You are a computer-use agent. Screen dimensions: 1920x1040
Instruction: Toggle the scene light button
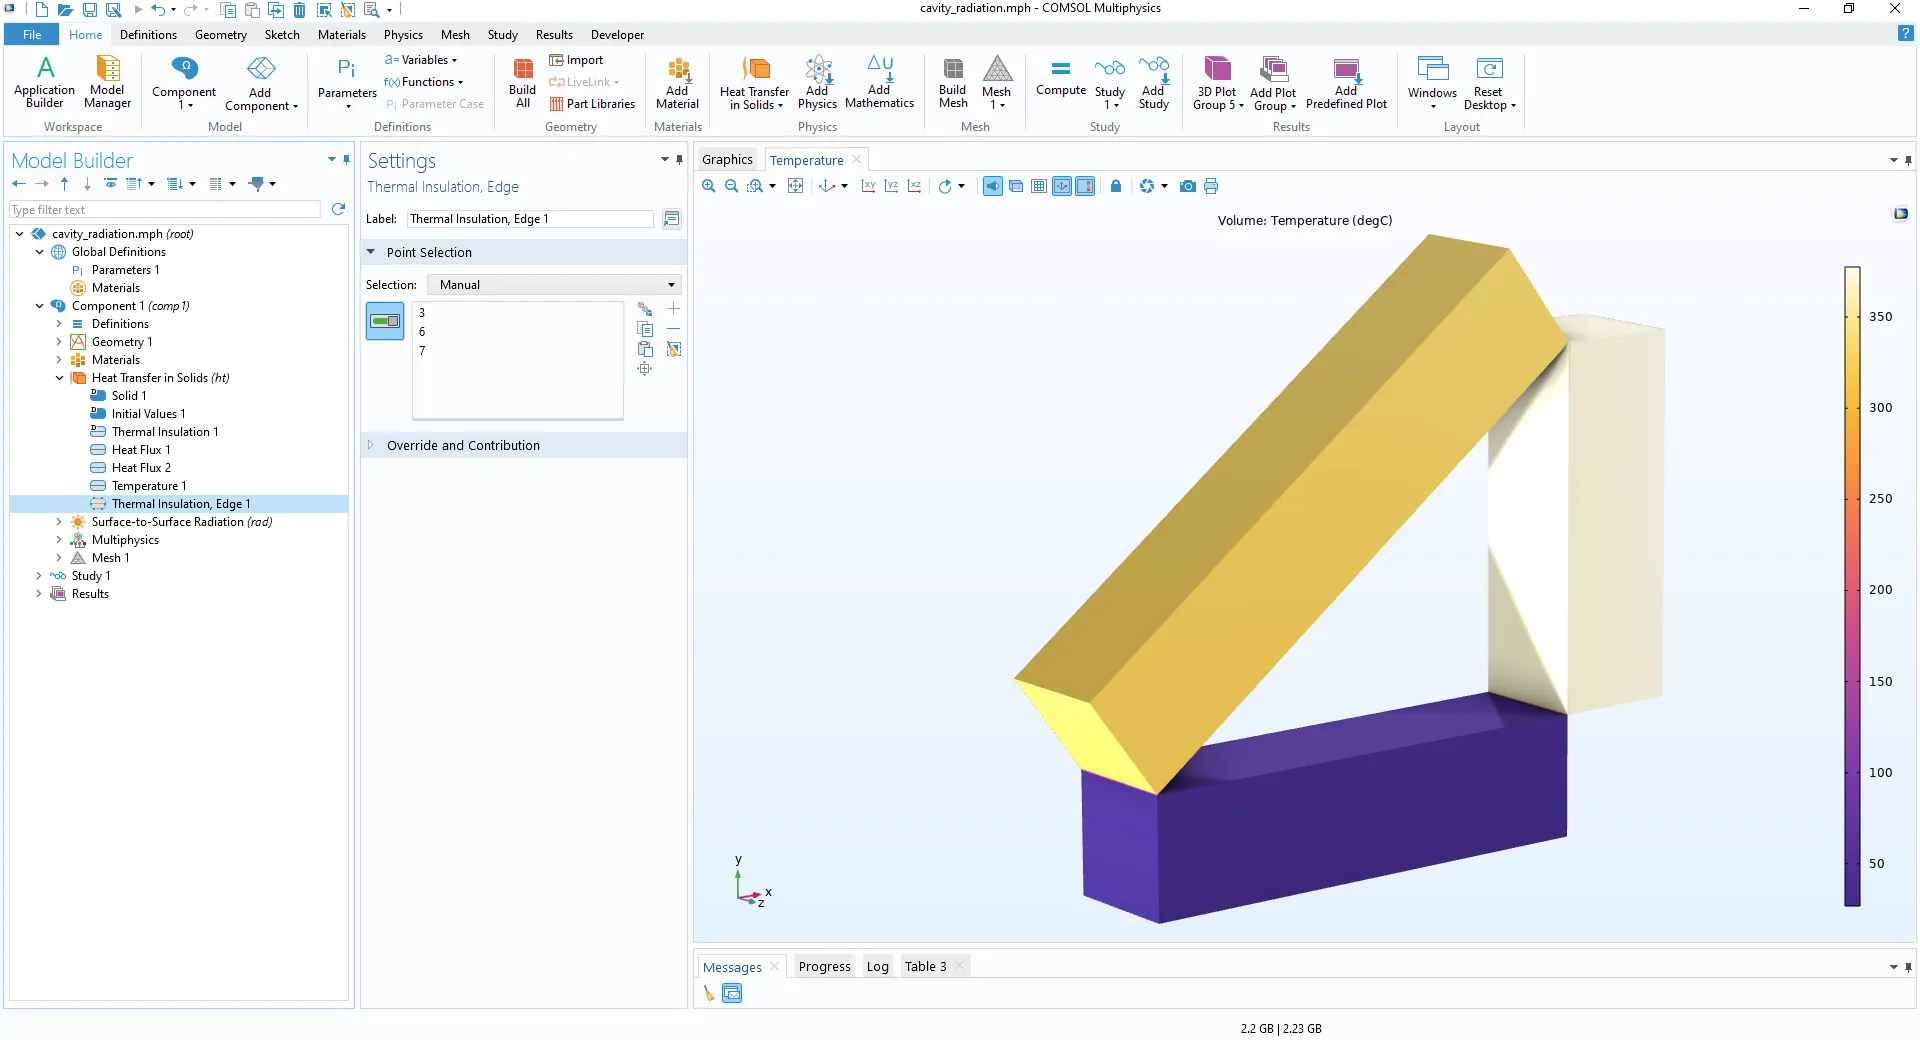click(x=993, y=186)
